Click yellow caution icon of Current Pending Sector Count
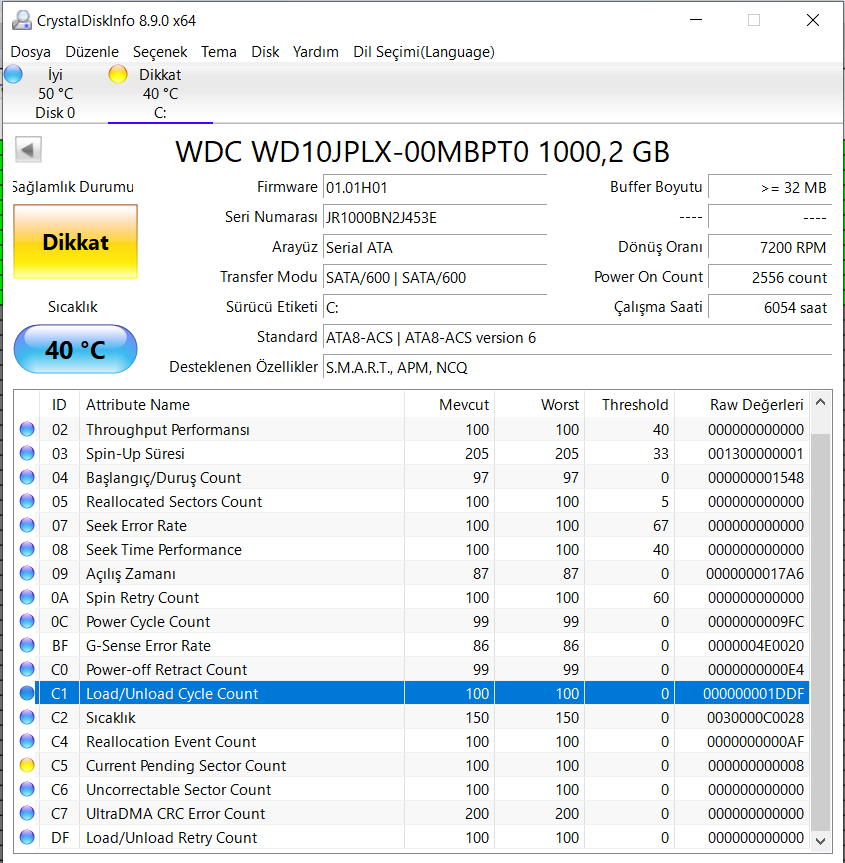 (27, 766)
